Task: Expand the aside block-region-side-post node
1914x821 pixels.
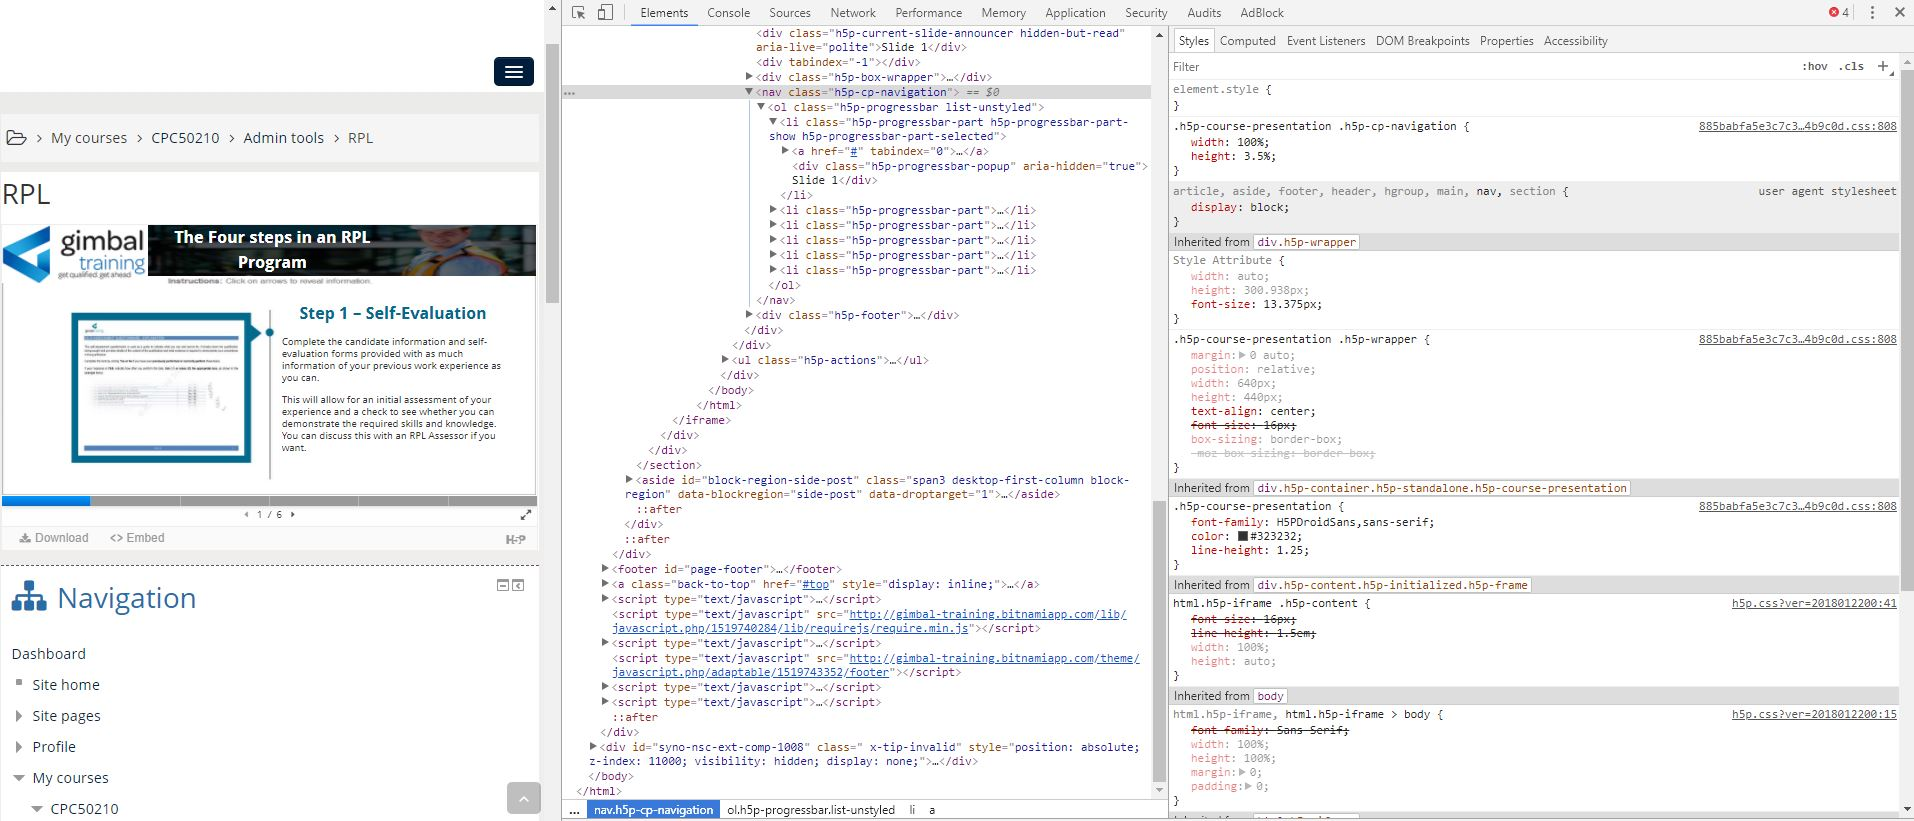Action: (629, 480)
